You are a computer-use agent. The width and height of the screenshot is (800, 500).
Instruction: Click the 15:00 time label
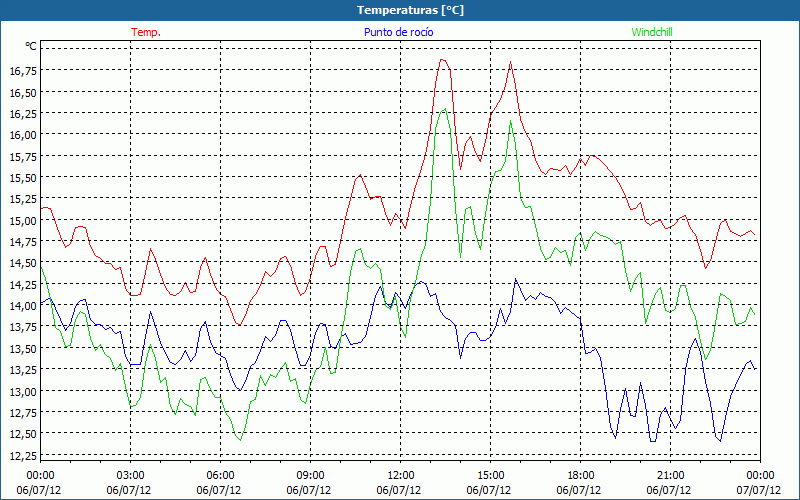(x=490, y=476)
